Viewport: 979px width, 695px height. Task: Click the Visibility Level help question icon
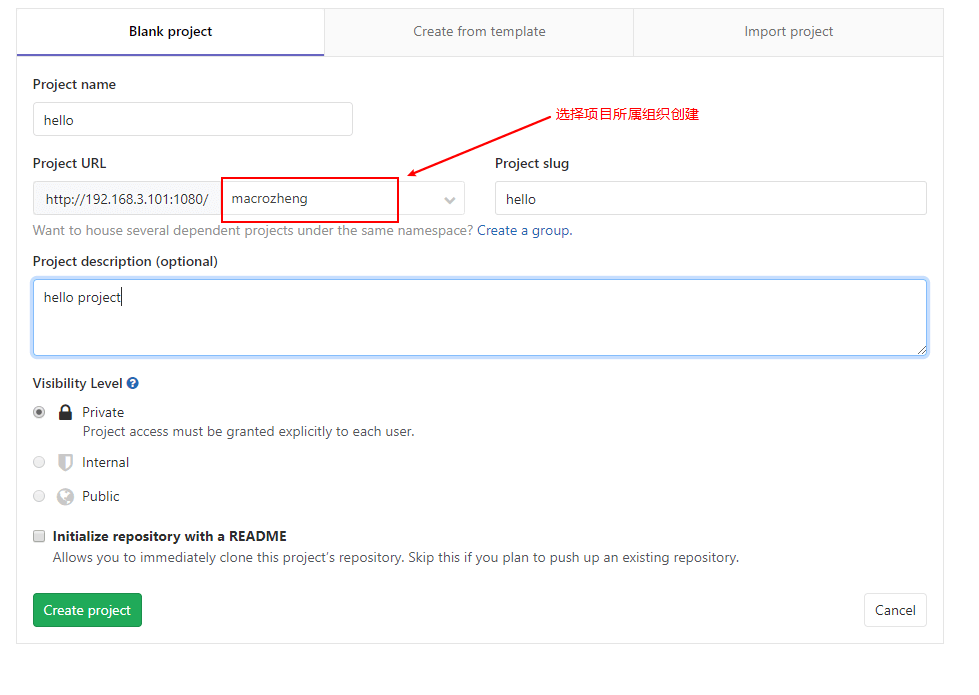132,383
